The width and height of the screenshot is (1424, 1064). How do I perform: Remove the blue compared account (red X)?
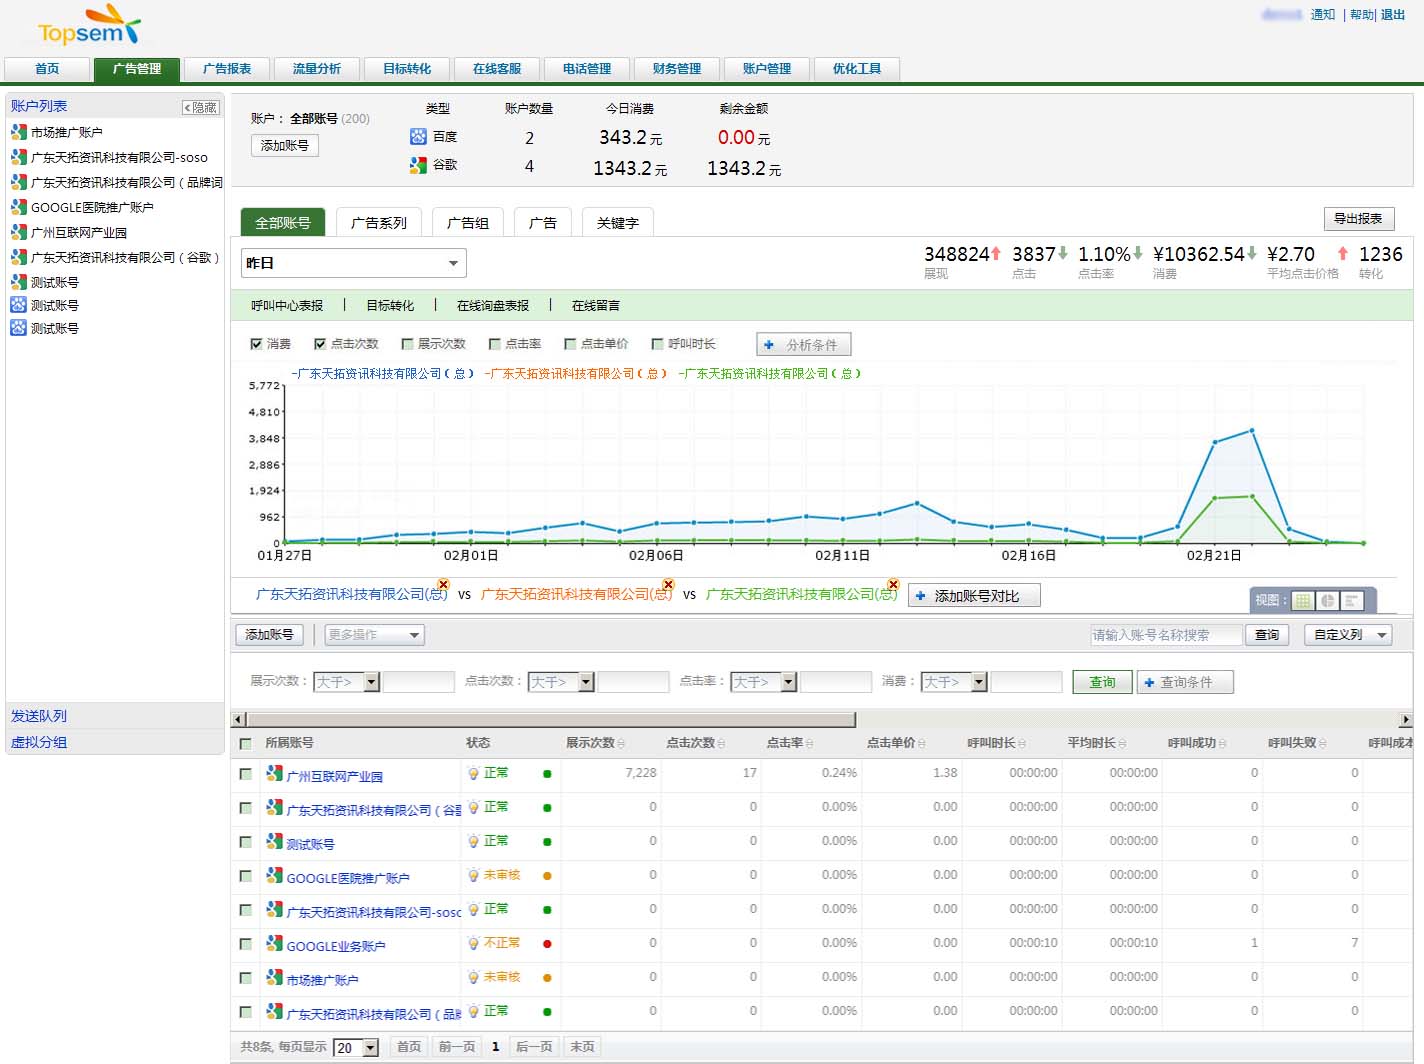tap(443, 584)
